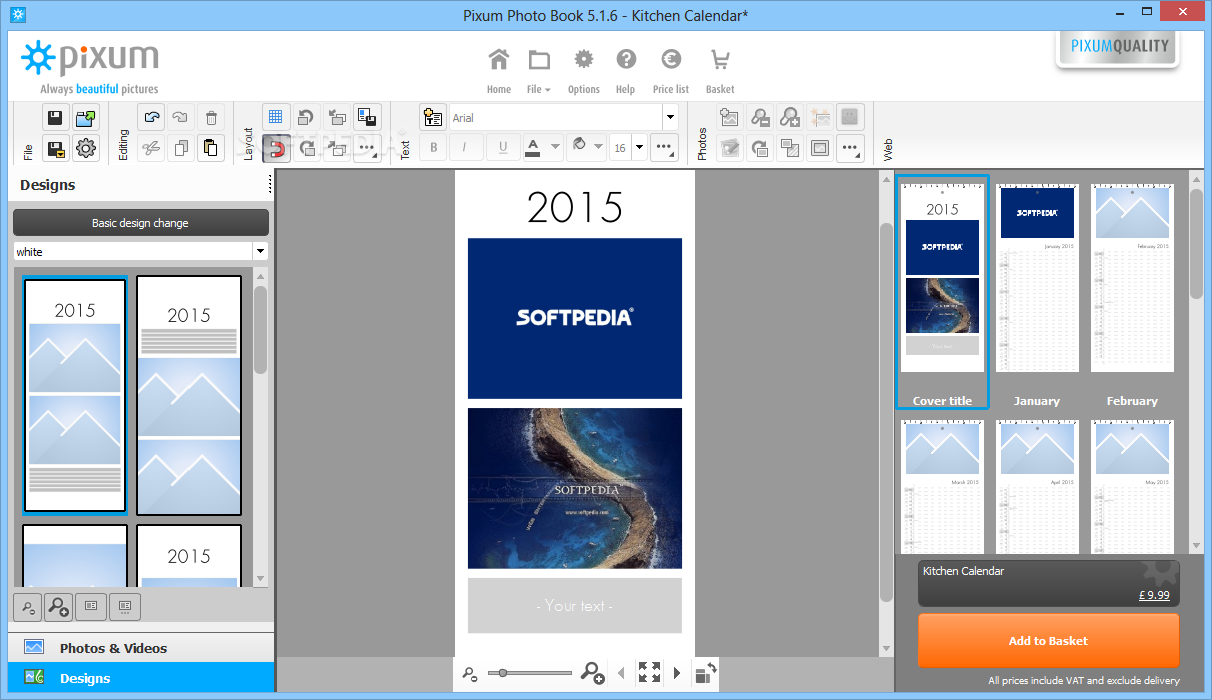Click the 'Your text' placeholder box
The image size is (1212, 700).
click(575, 605)
